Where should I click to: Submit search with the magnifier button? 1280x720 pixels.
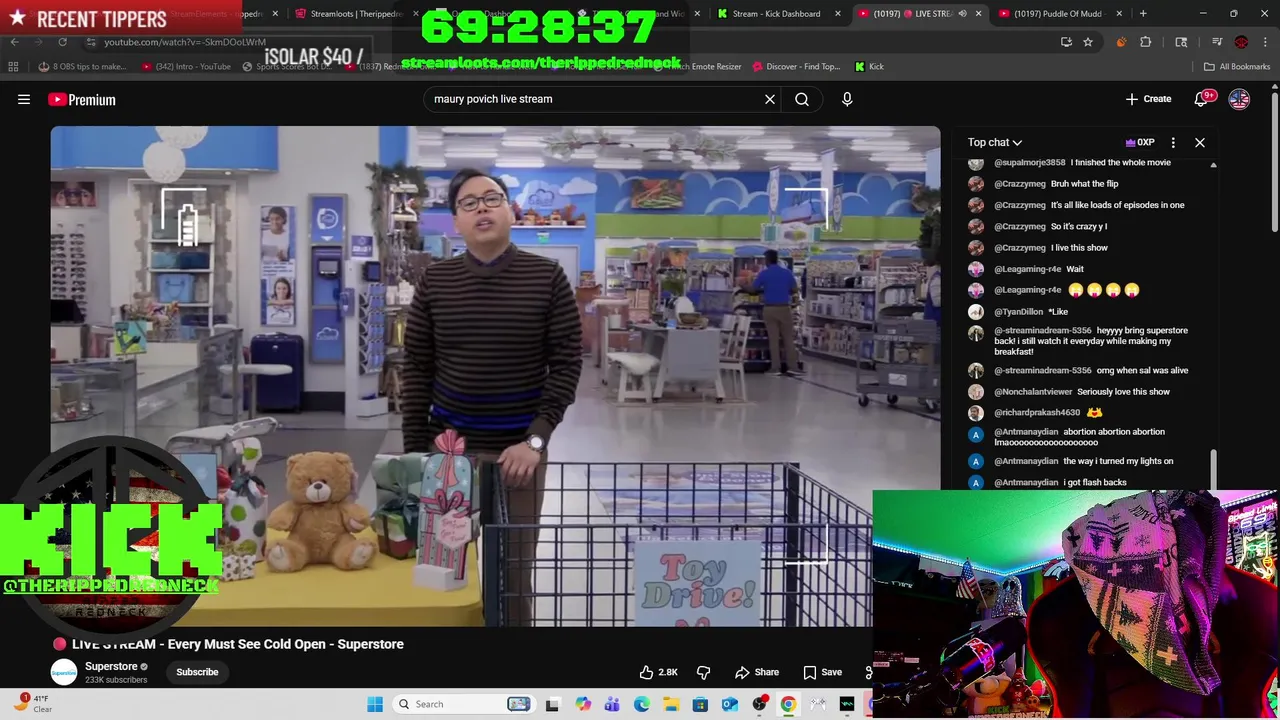[x=802, y=99]
